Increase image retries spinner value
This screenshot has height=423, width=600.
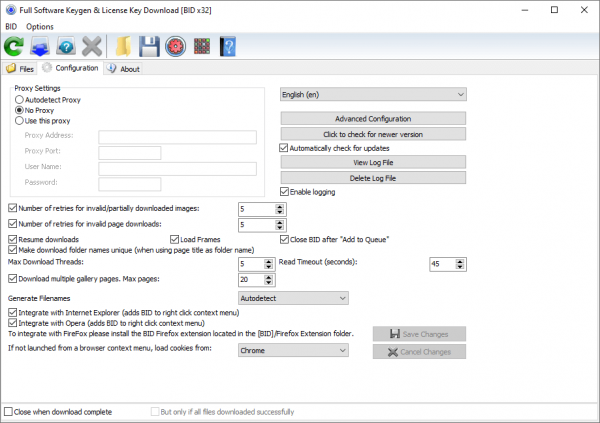[x=280, y=206]
